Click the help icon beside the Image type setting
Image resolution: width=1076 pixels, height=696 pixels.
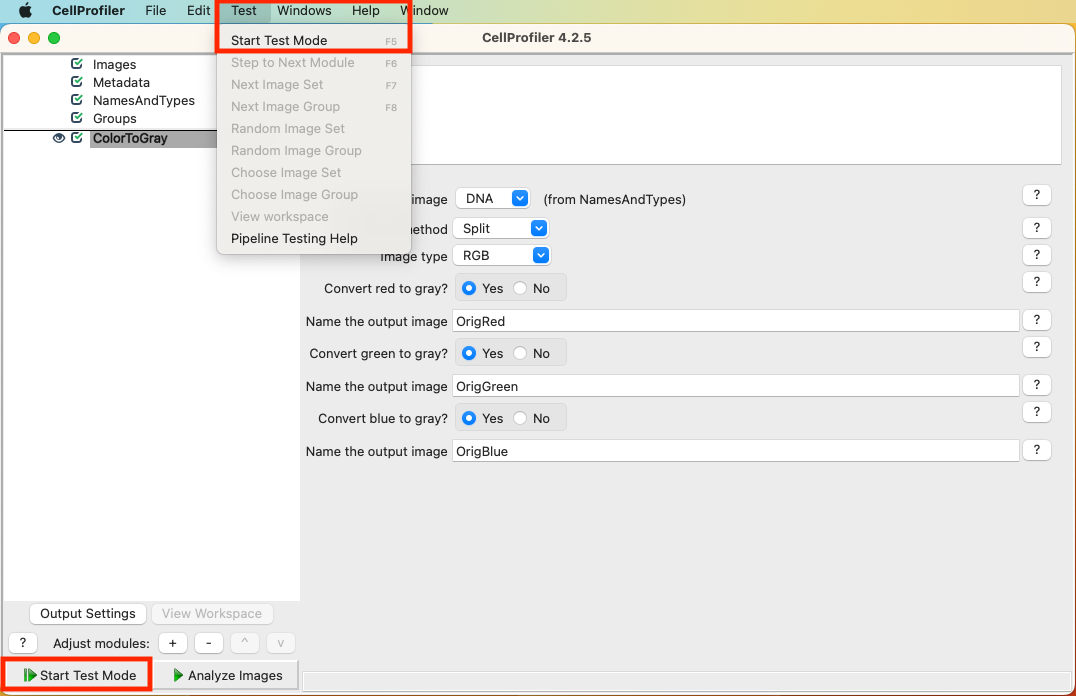1037,254
